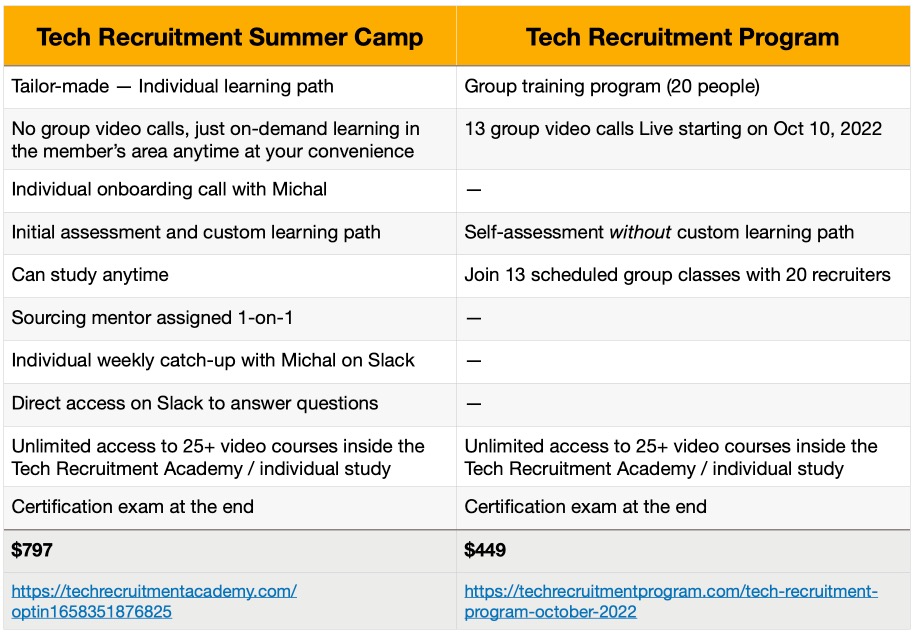The width and height of the screenshot is (915, 634).
Task: Click the Can study anytime cell
Action: pyautogui.click(x=230, y=276)
